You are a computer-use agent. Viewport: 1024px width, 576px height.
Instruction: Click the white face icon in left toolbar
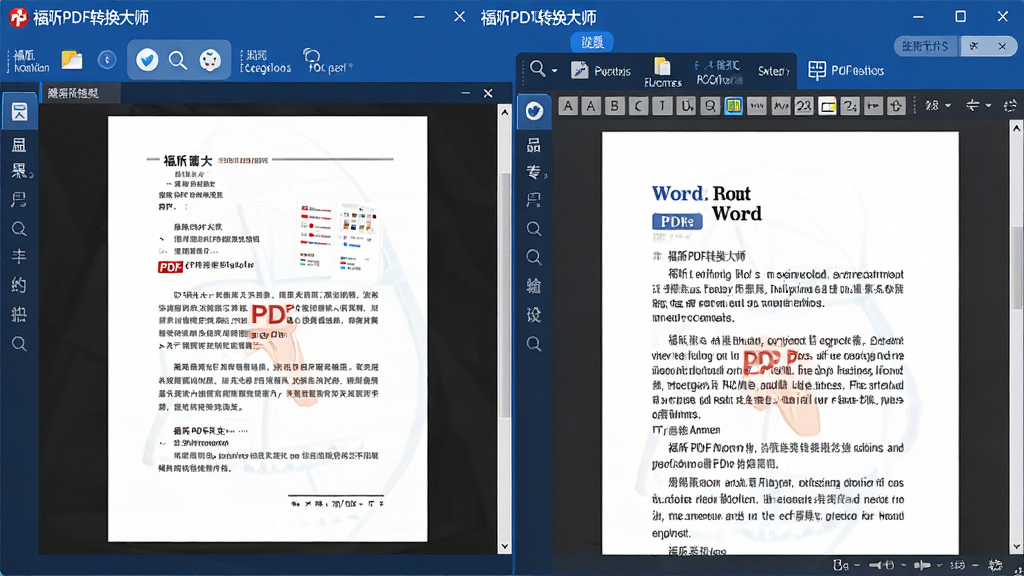(x=210, y=61)
